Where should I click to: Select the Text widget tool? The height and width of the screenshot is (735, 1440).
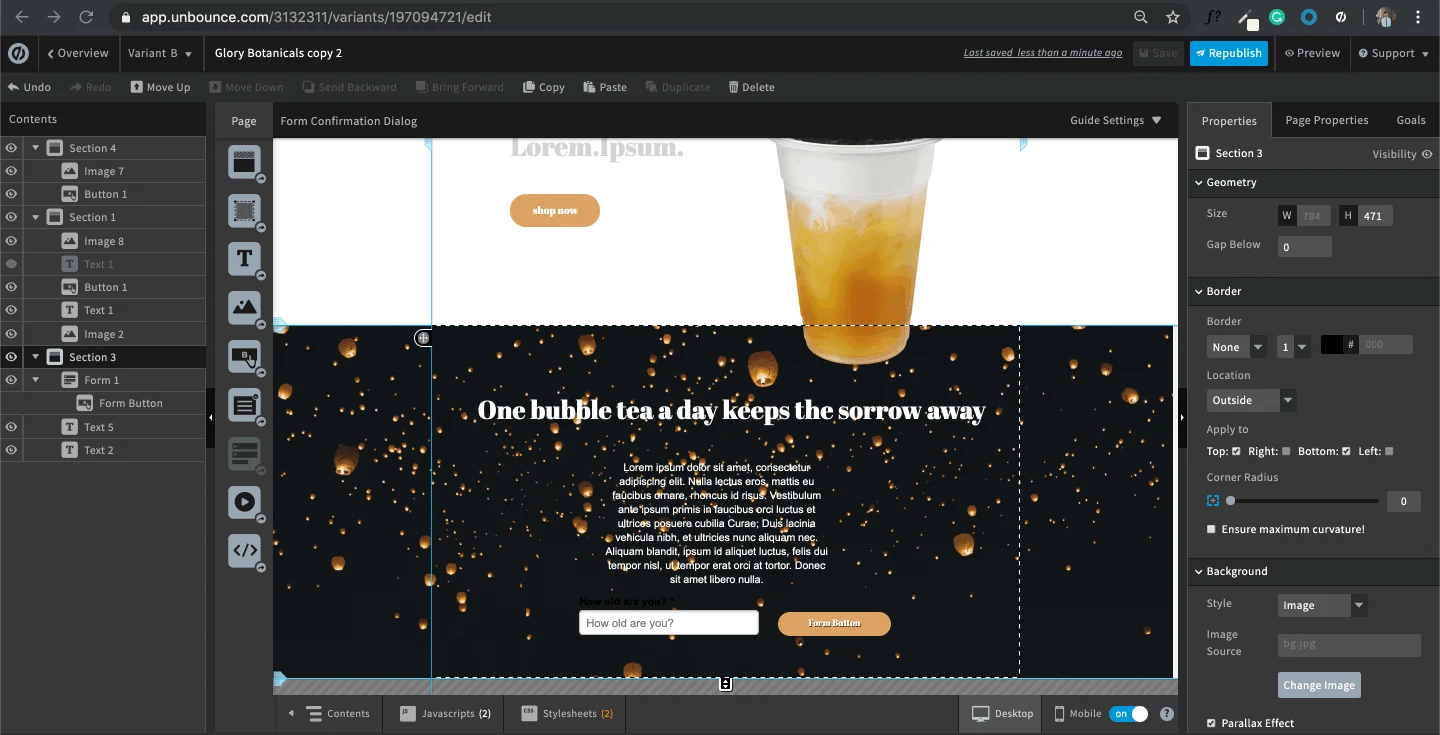[x=244, y=258]
